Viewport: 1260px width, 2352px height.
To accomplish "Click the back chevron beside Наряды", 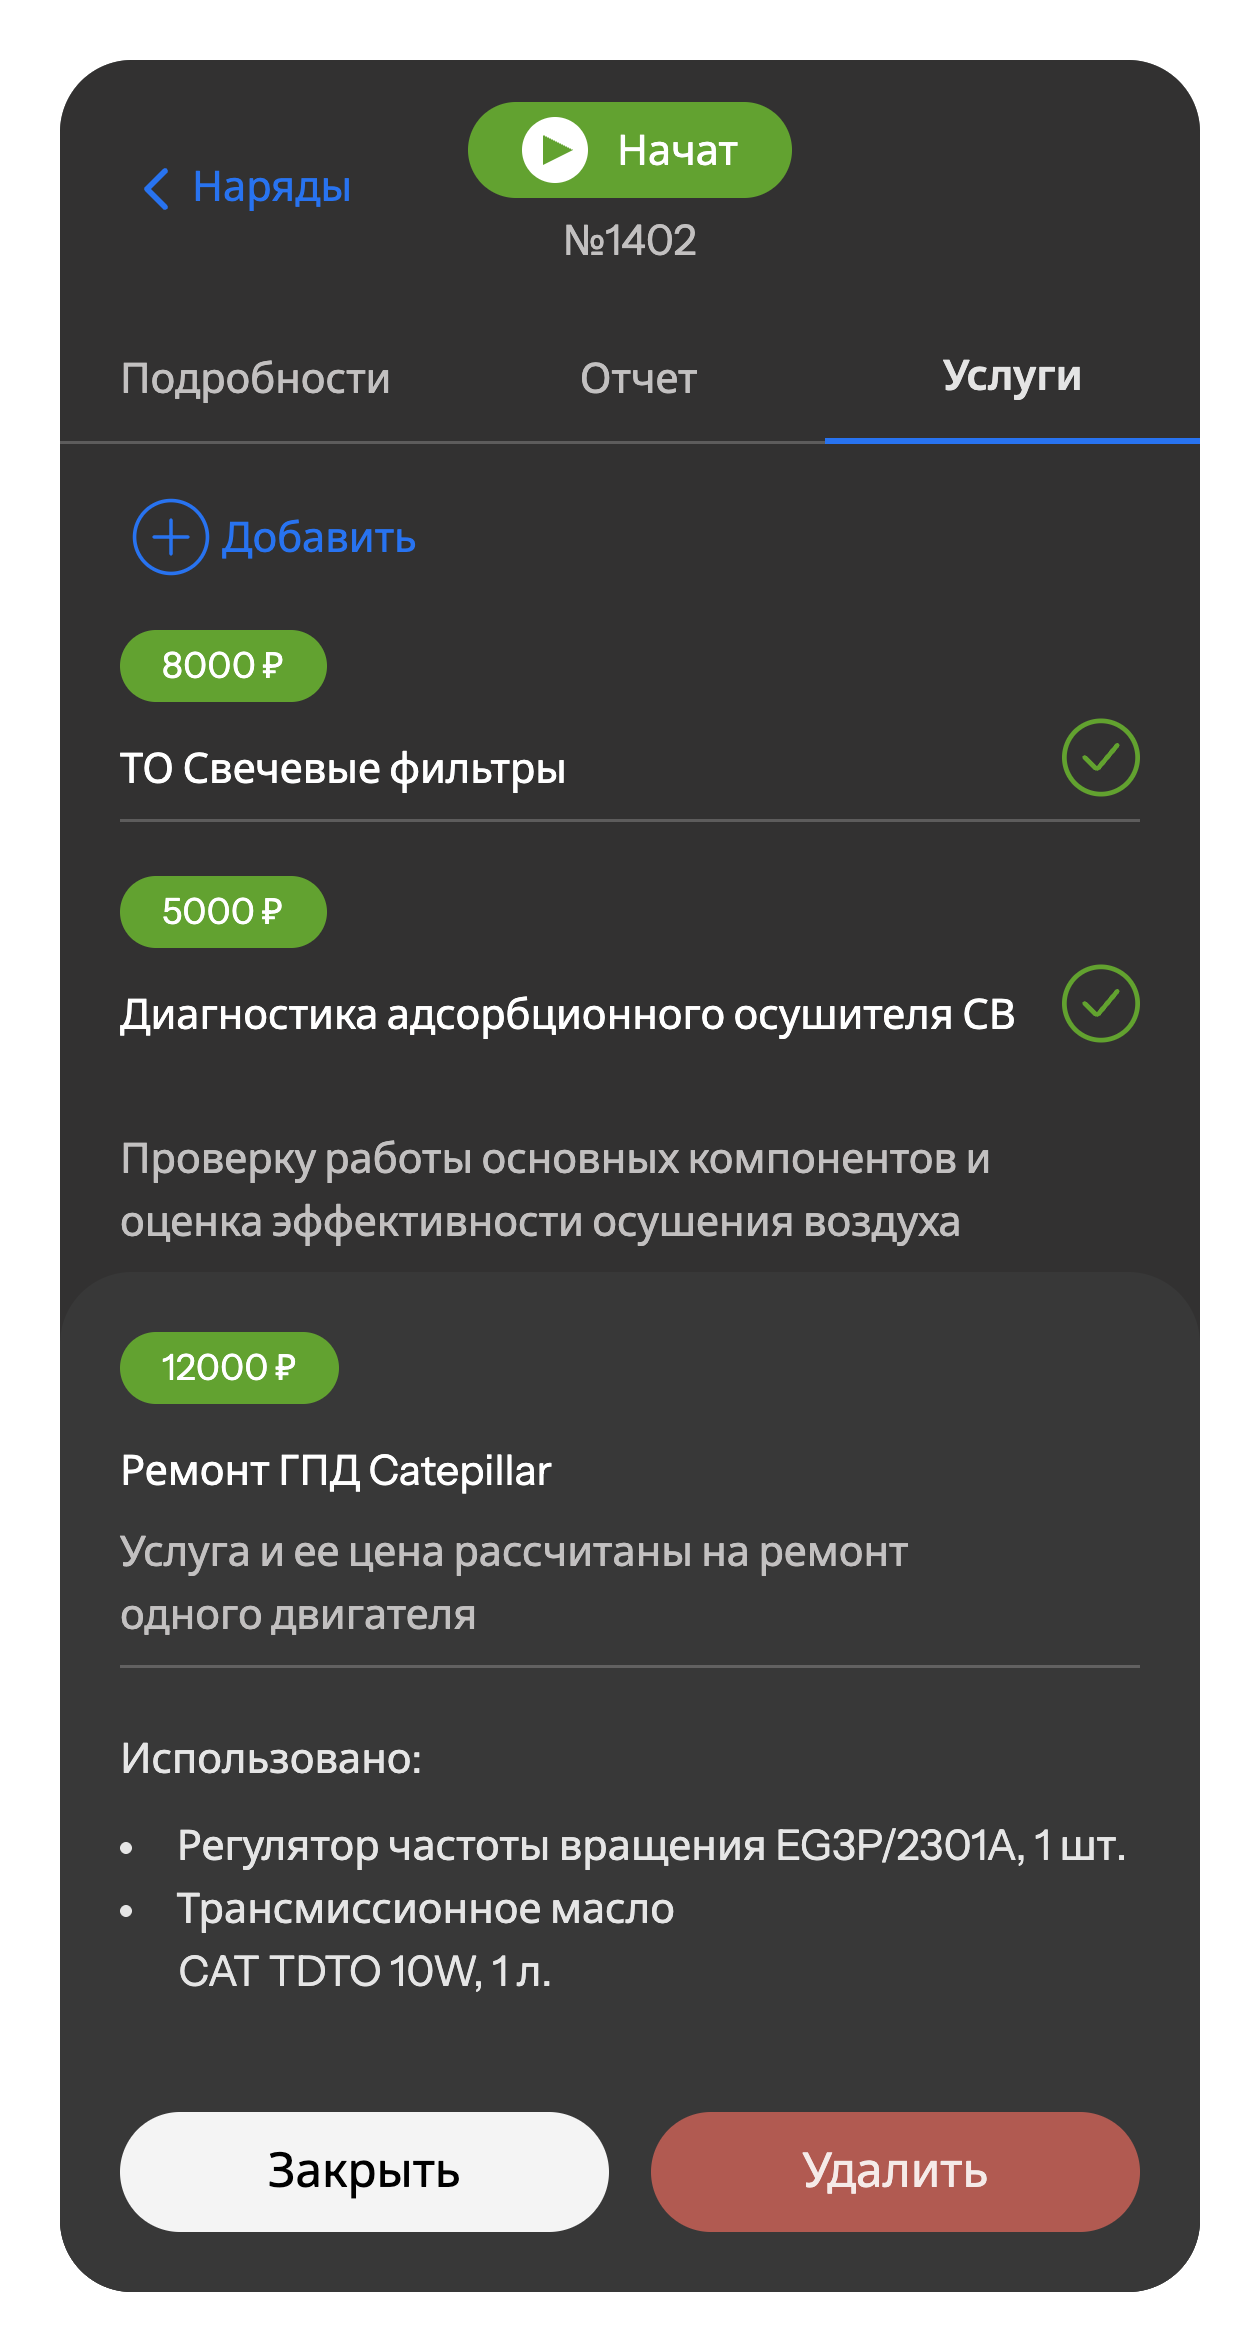I will [157, 188].
